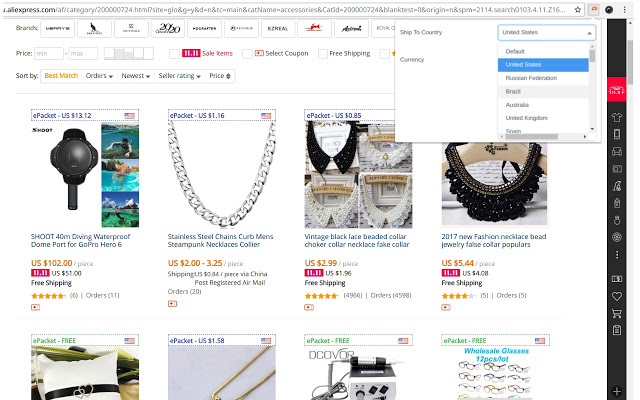Click the colorful round extension icon
This screenshot has width=640, height=400.
point(609,10)
